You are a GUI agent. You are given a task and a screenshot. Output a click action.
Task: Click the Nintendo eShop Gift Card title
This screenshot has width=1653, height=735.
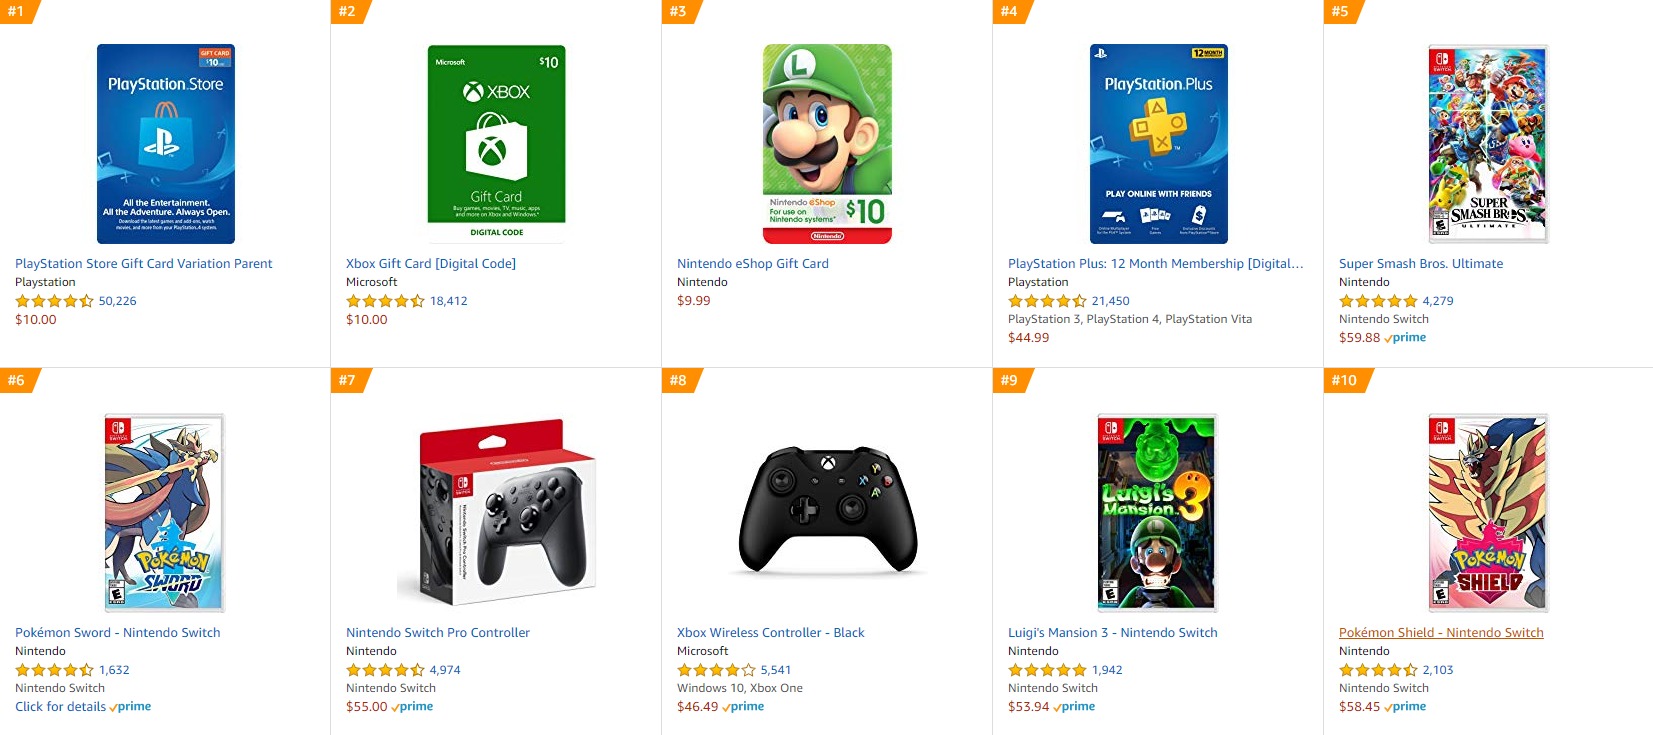click(752, 264)
